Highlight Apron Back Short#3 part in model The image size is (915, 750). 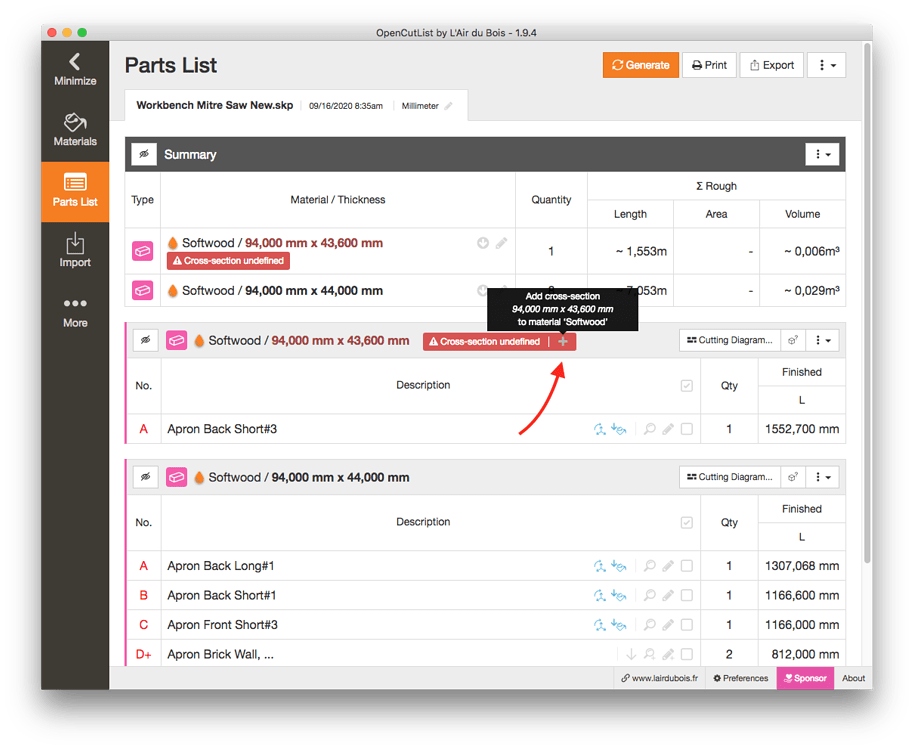[x=600, y=428]
